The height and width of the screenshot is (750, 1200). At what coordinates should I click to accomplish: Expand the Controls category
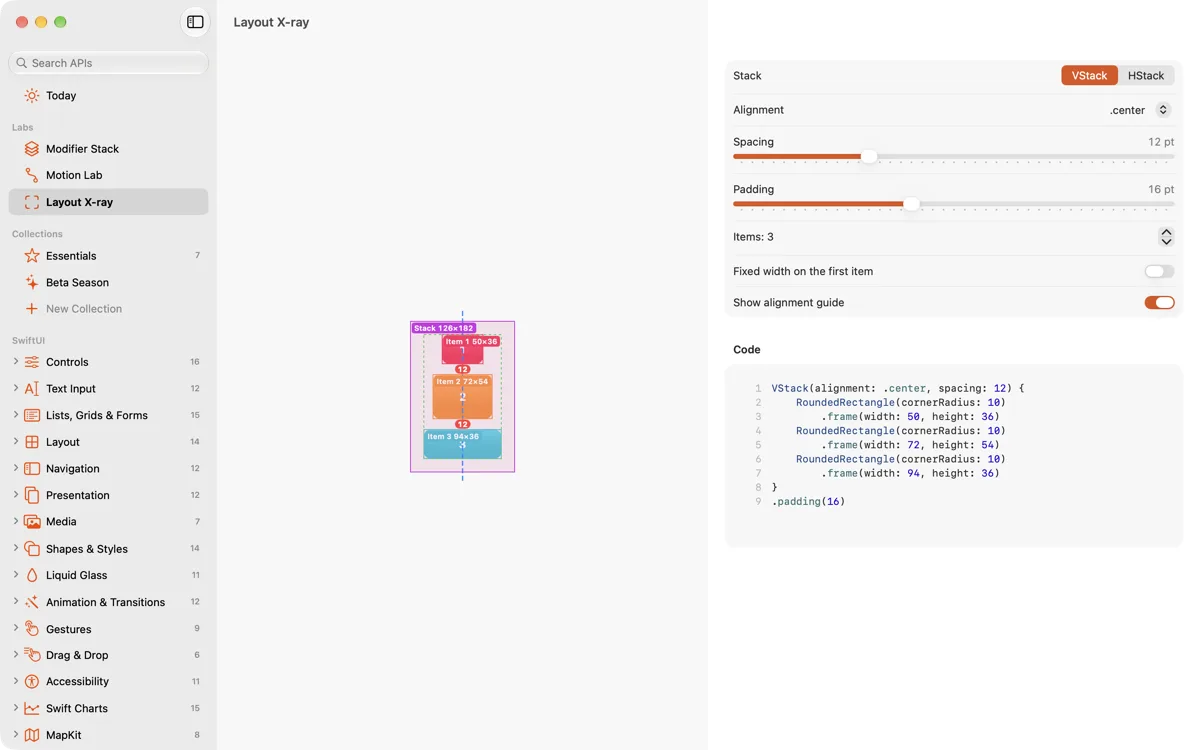point(16,362)
